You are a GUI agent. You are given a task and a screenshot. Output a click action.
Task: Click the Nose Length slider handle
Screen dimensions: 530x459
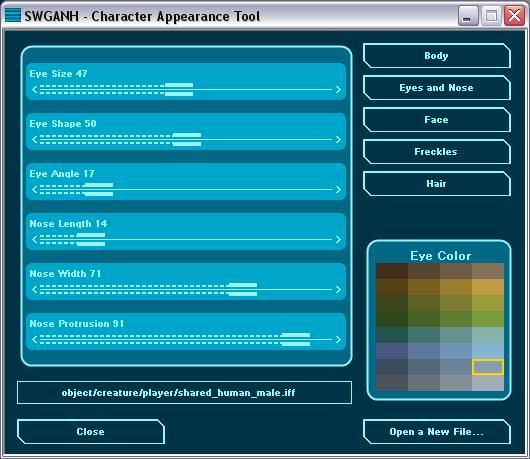click(91, 240)
